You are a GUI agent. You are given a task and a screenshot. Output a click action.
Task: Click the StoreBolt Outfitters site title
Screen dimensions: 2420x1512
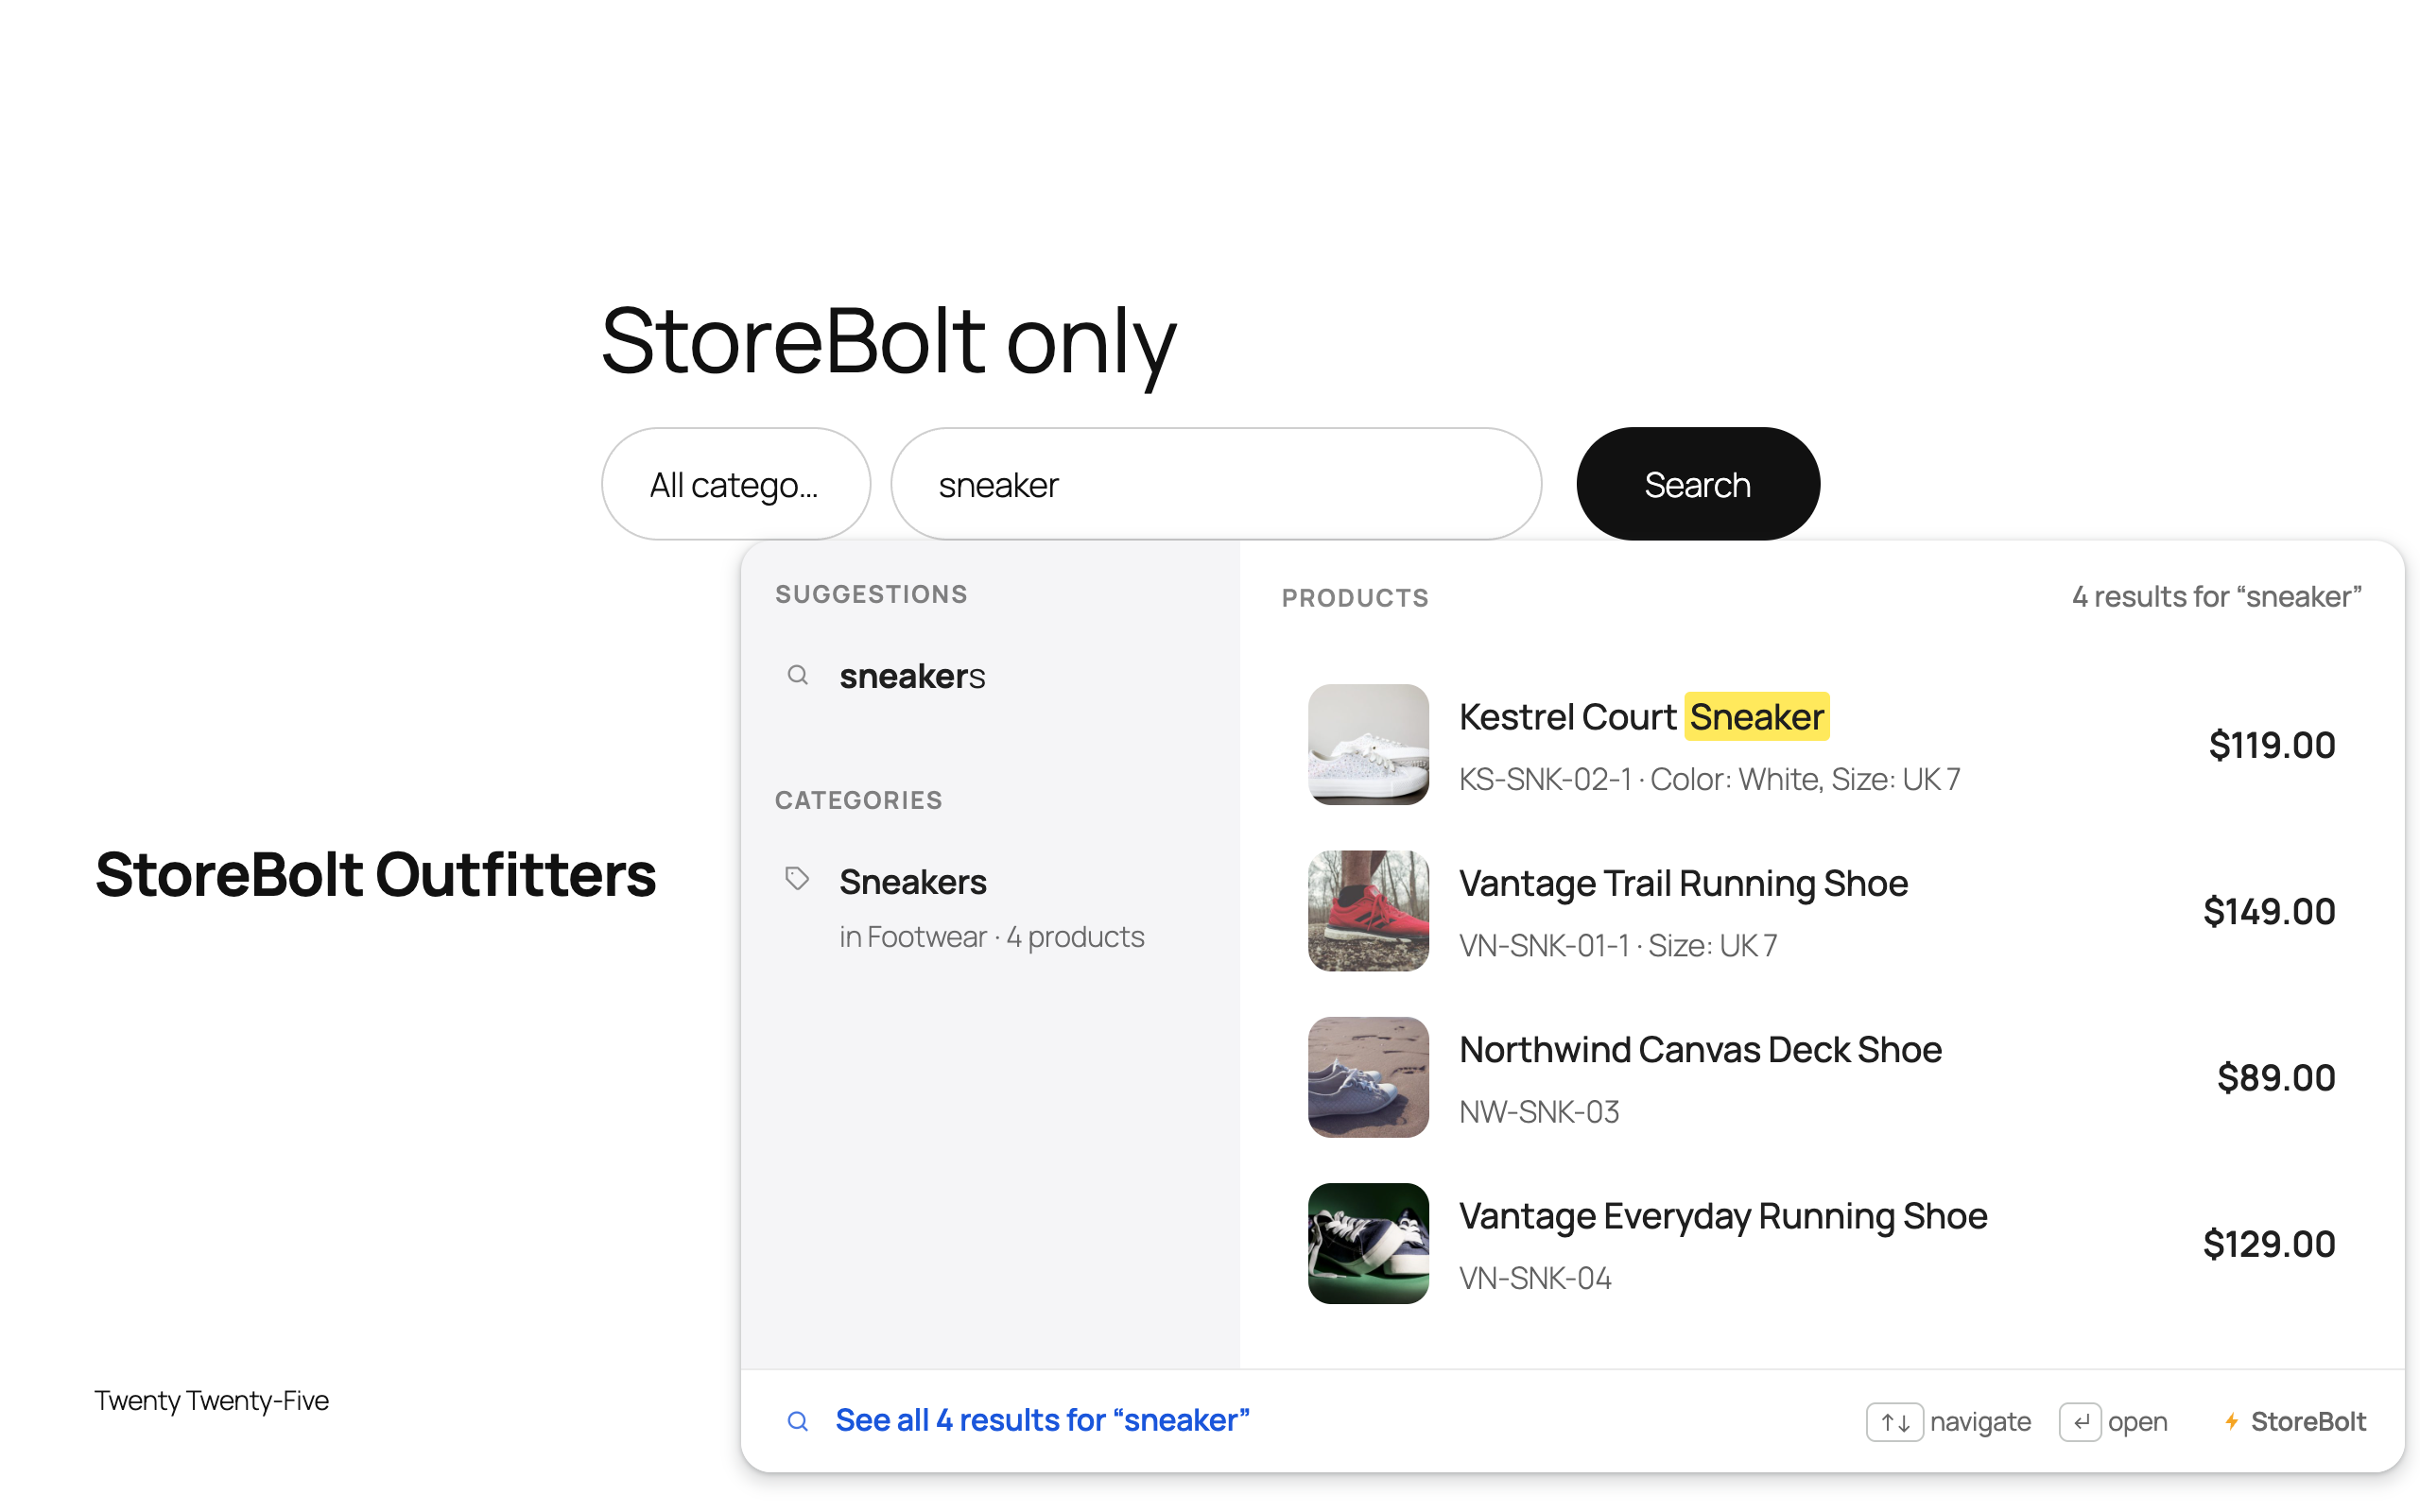point(376,875)
